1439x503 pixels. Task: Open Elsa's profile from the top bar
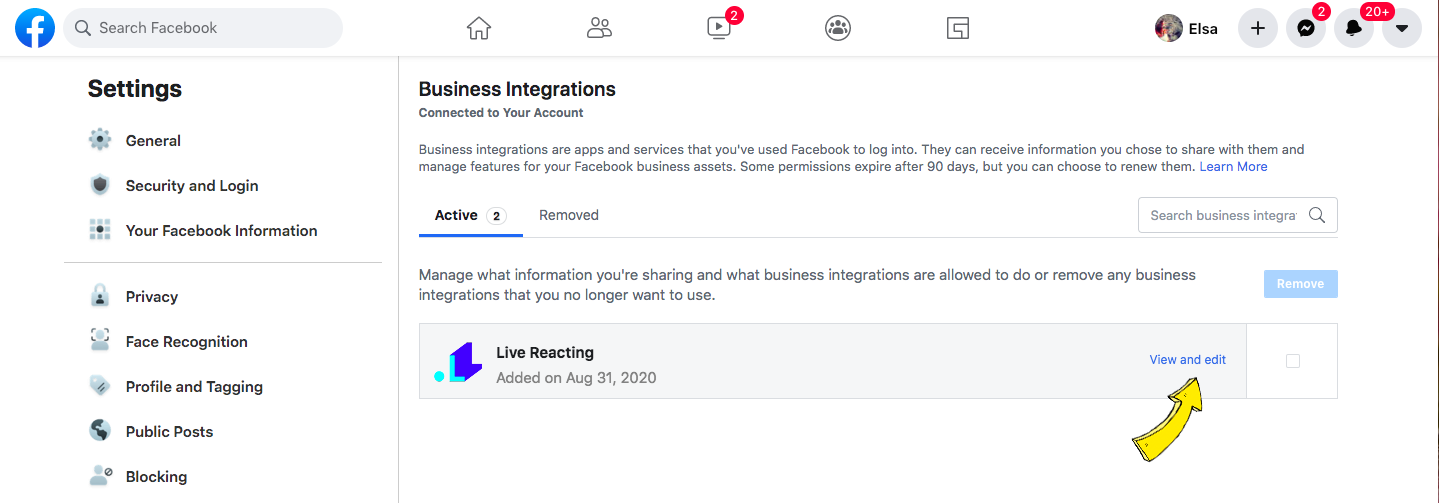1187,28
